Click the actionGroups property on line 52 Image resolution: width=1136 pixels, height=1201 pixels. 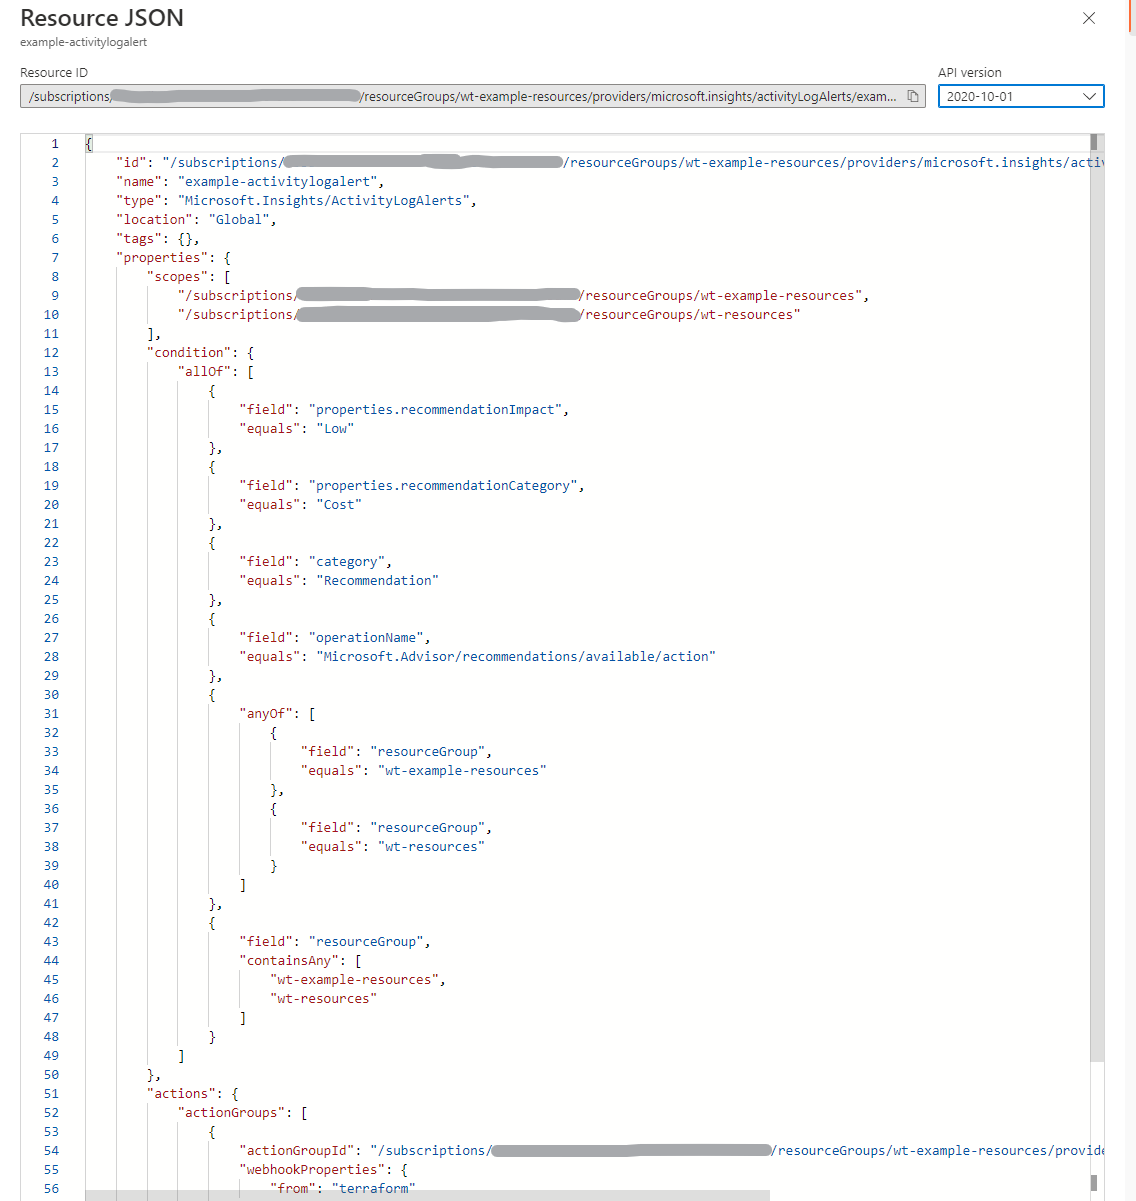coord(232,1112)
